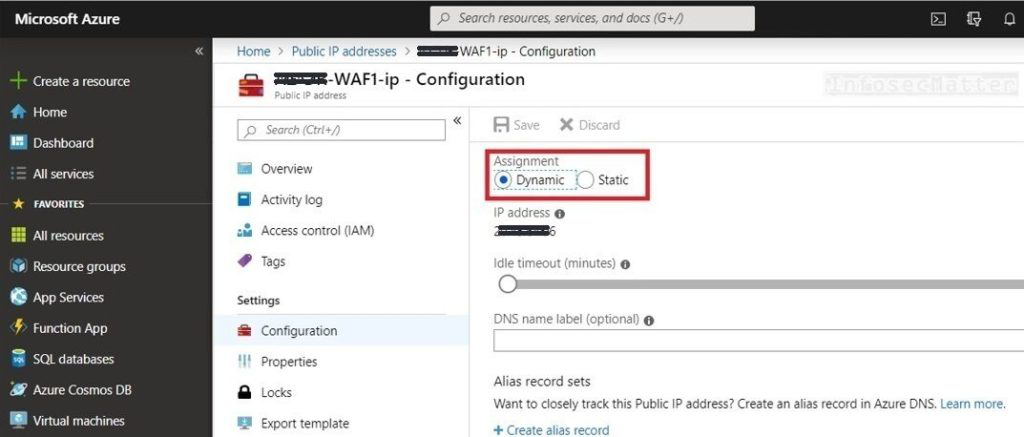Click the Idle timeout slider track

pyautogui.click(x=770, y=285)
